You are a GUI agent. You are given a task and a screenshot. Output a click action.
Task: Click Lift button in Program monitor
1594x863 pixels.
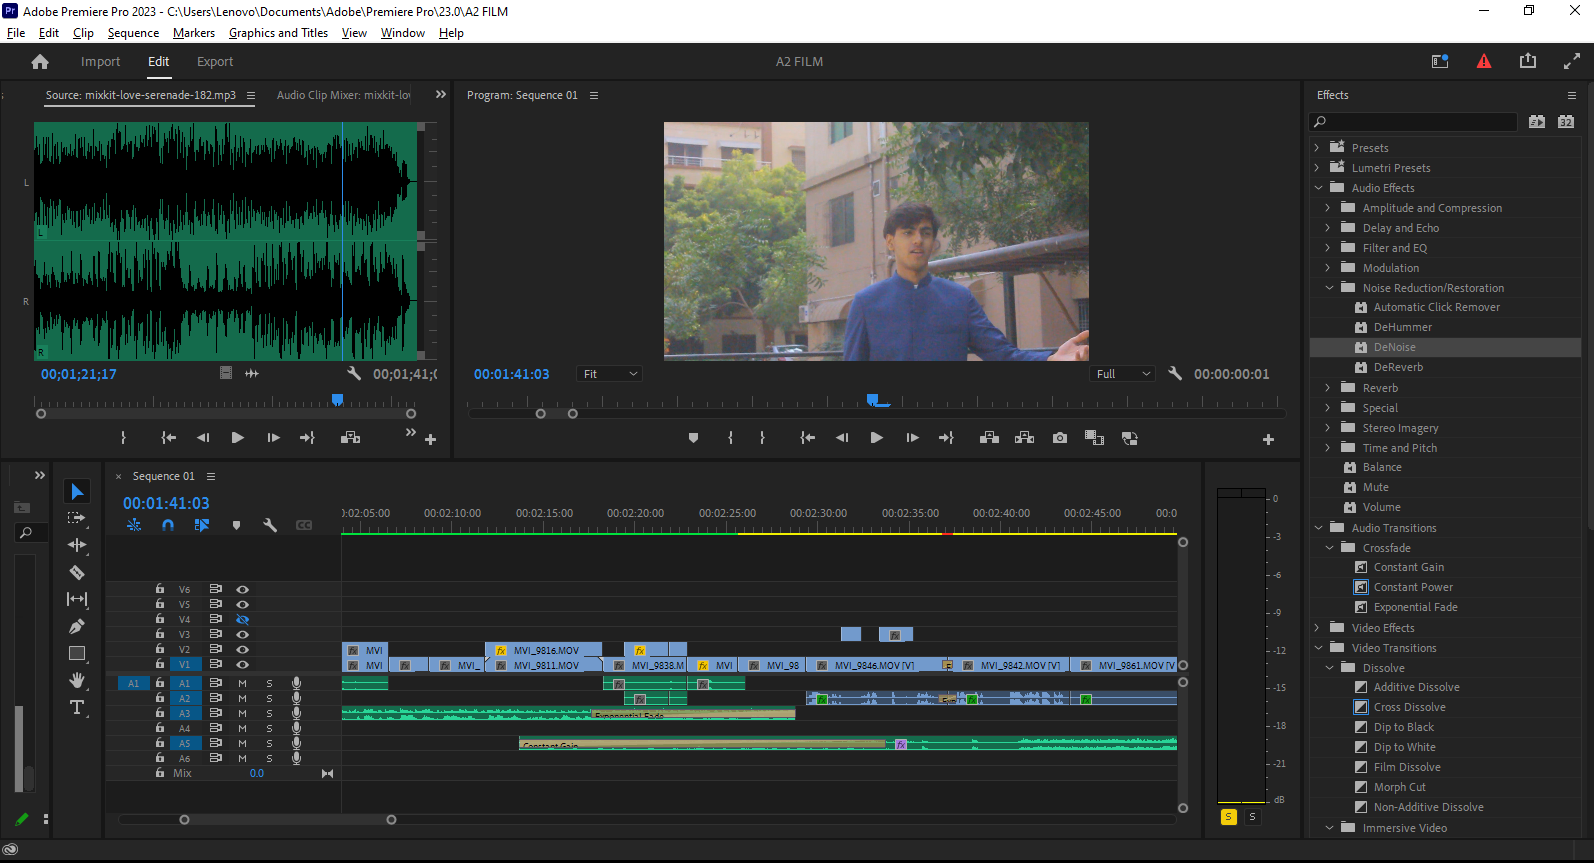tap(989, 438)
